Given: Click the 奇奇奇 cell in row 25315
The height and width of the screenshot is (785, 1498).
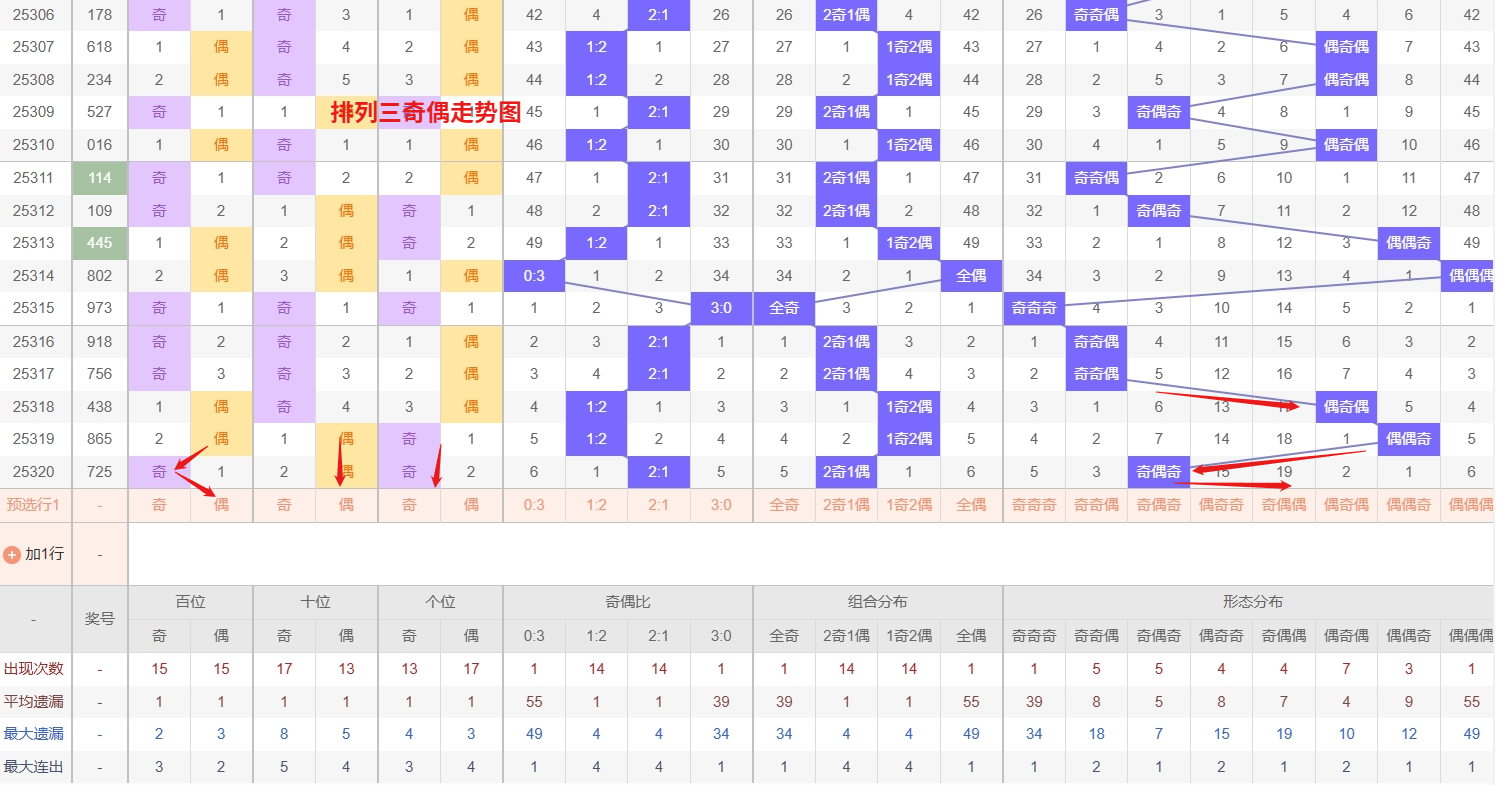Looking at the screenshot, I should click(1034, 308).
